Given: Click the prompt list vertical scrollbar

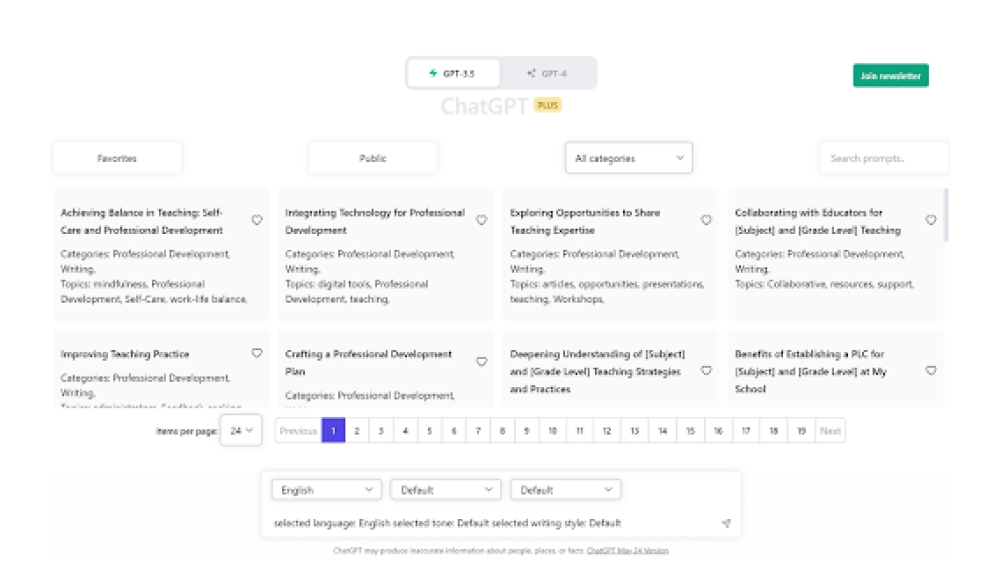Looking at the screenshot, I should 946,214.
